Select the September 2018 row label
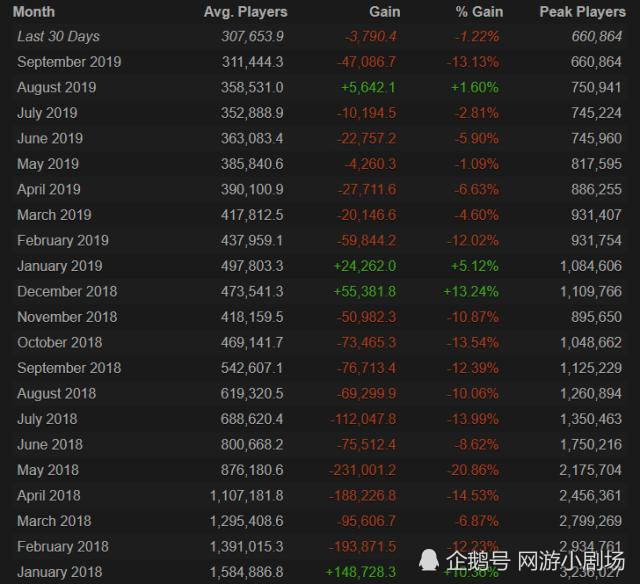The height and width of the screenshot is (584, 641). click(69, 368)
